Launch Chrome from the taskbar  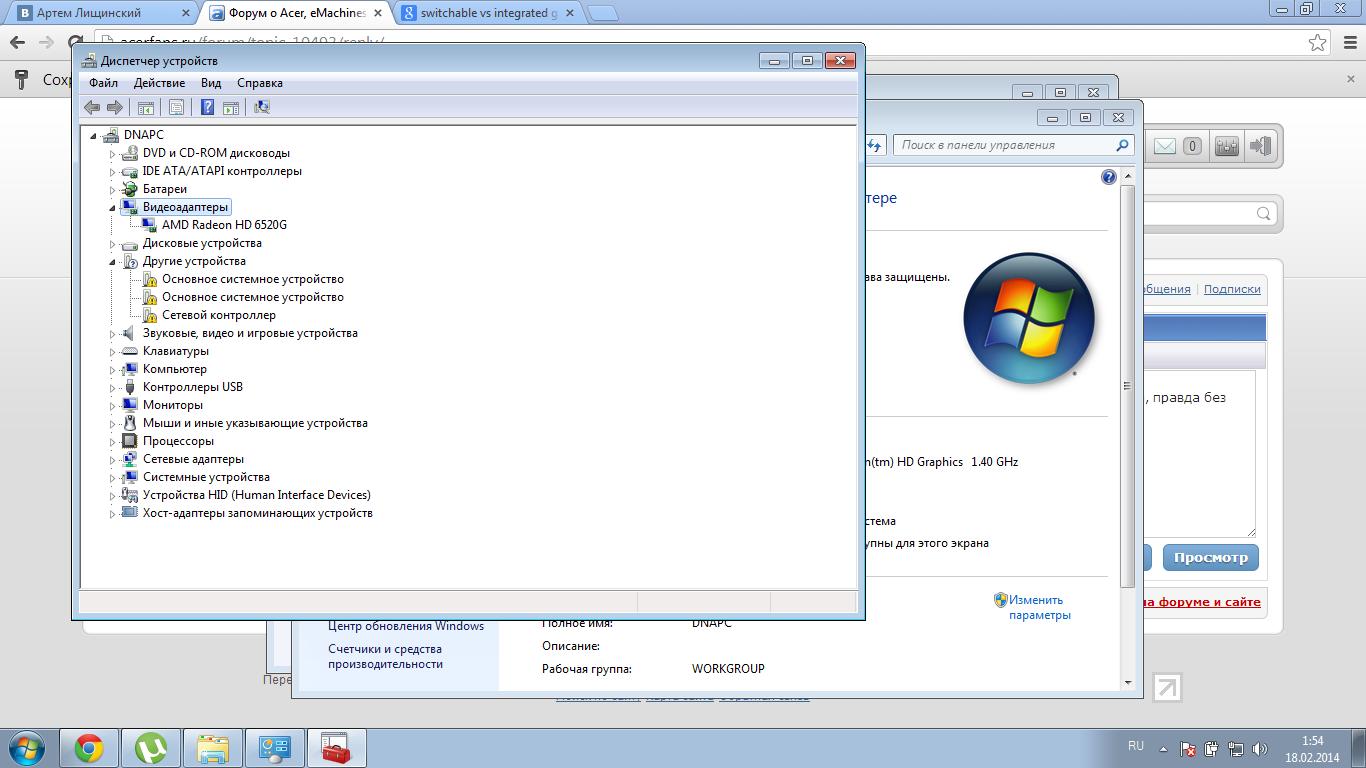click(89, 748)
